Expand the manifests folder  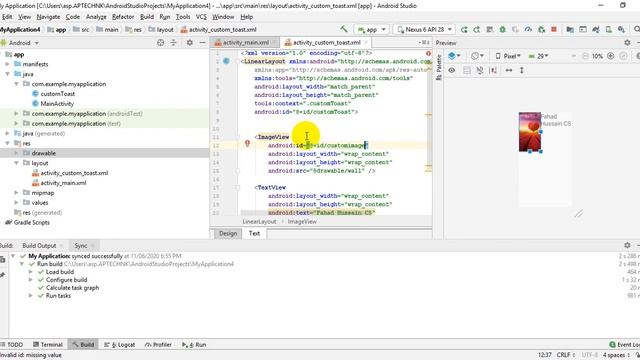coord(7,64)
